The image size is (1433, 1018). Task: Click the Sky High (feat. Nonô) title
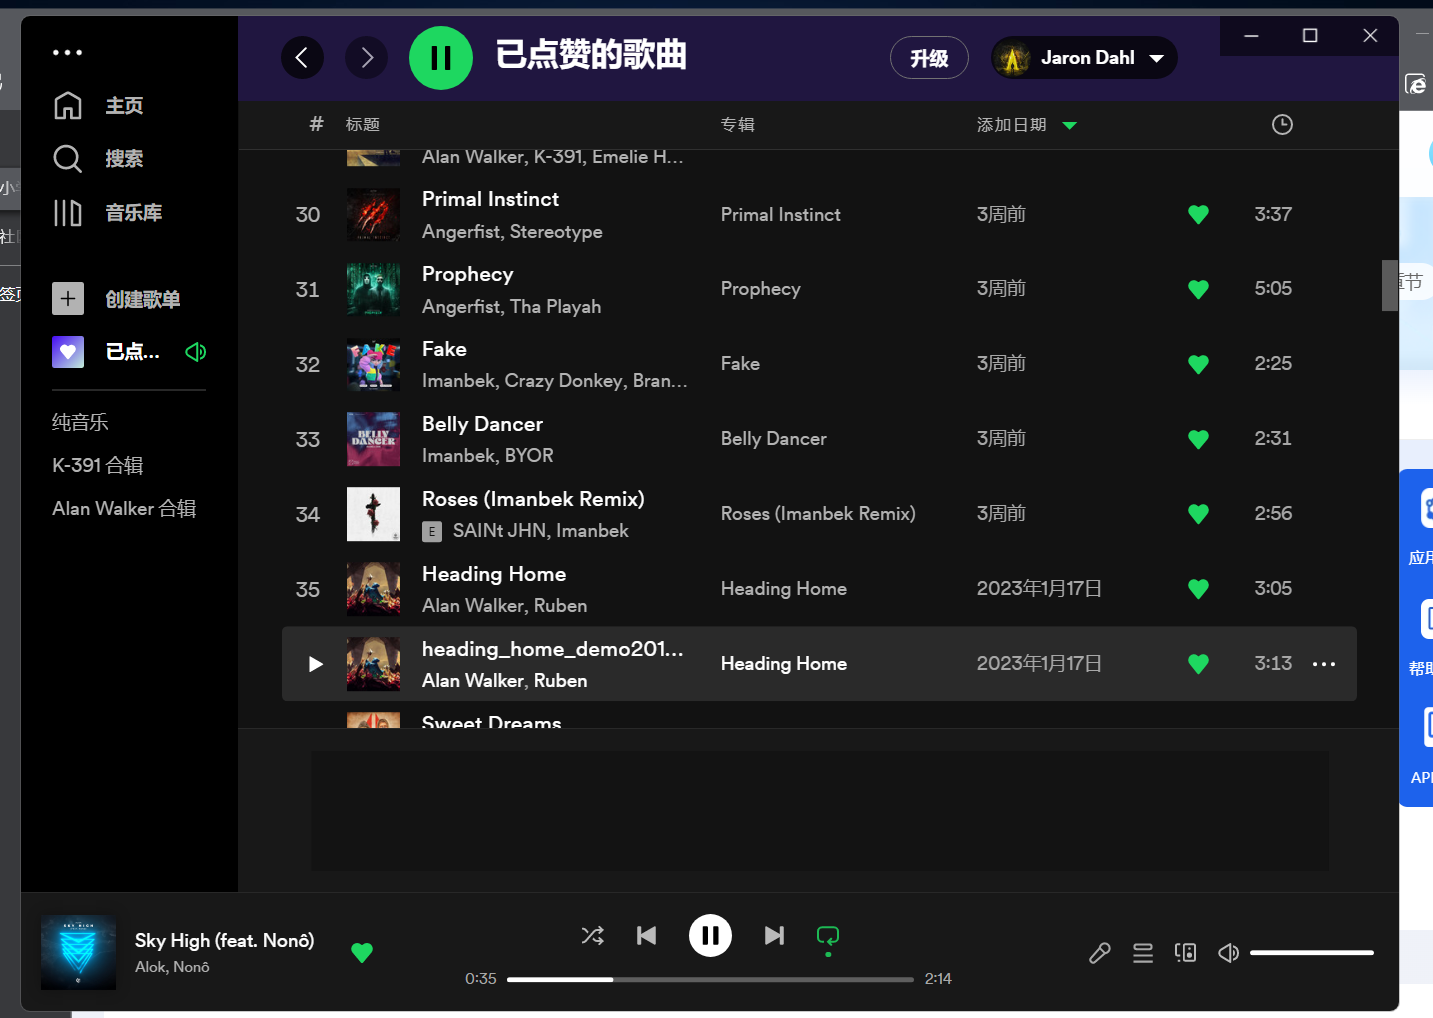click(x=224, y=940)
